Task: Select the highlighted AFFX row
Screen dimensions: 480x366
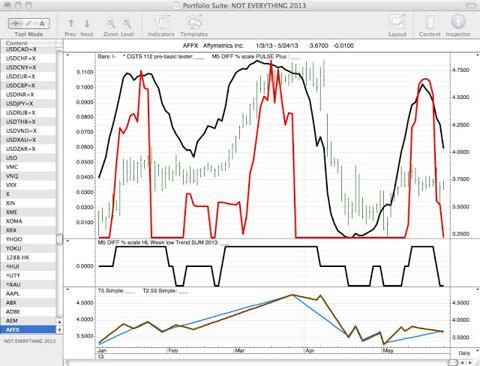Action: pyautogui.click(x=28, y=330)
